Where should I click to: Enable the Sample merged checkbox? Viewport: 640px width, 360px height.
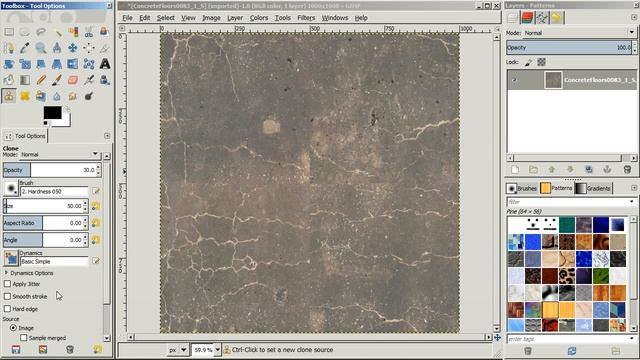click(24, 338)
